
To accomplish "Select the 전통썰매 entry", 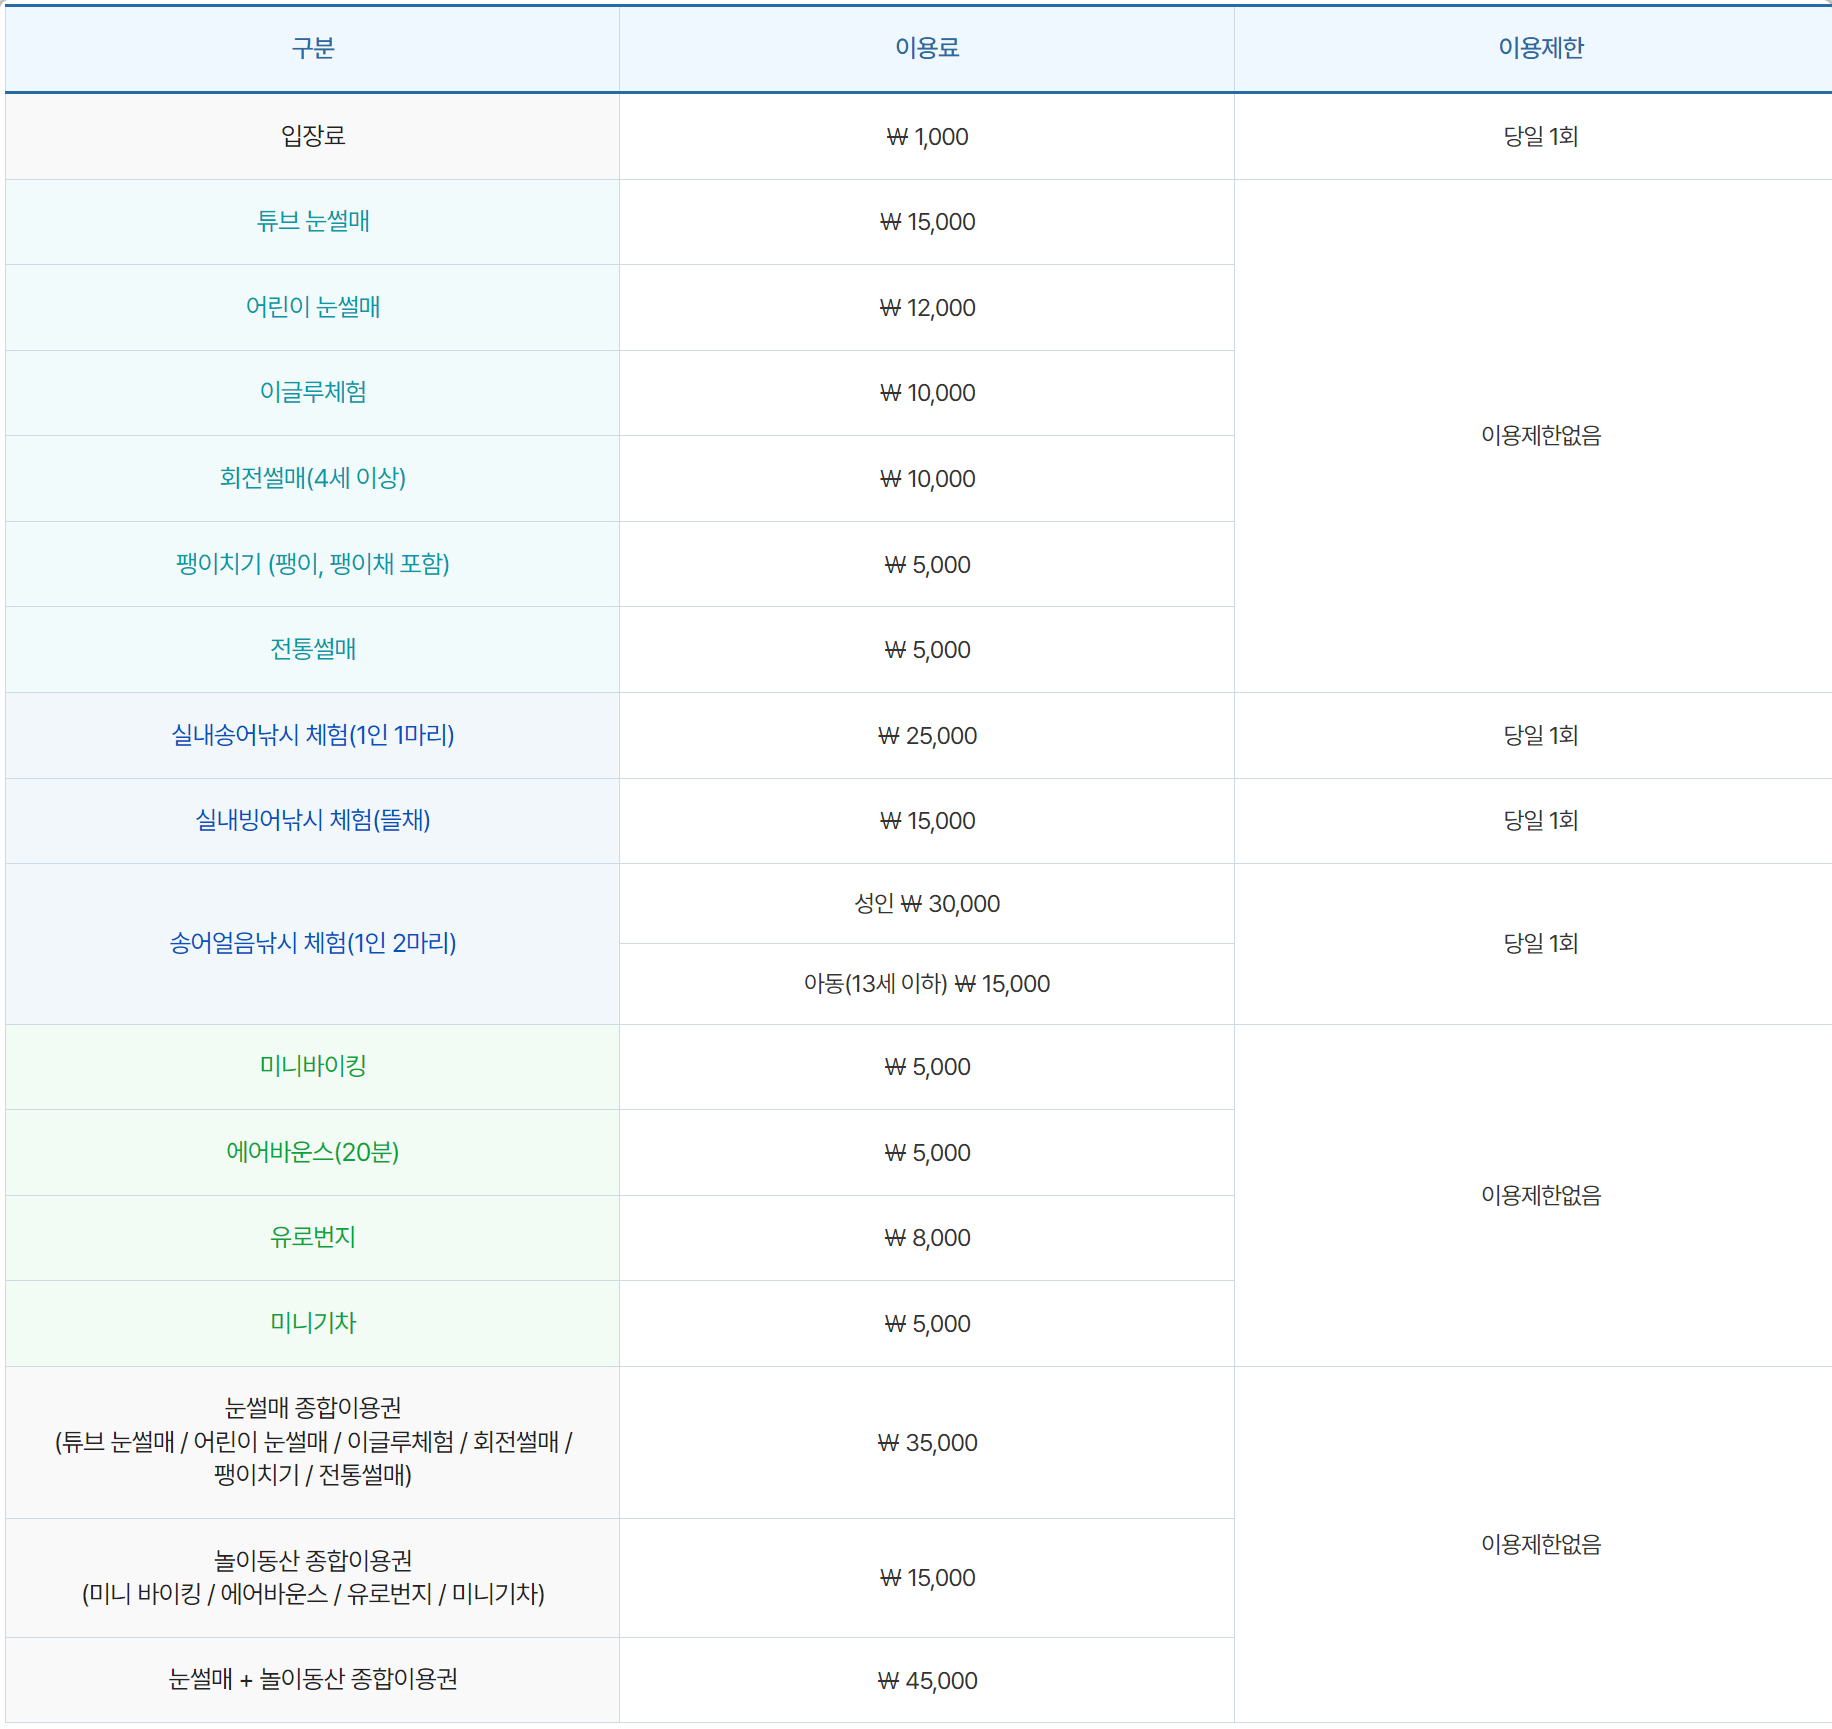I will (311, 649).
